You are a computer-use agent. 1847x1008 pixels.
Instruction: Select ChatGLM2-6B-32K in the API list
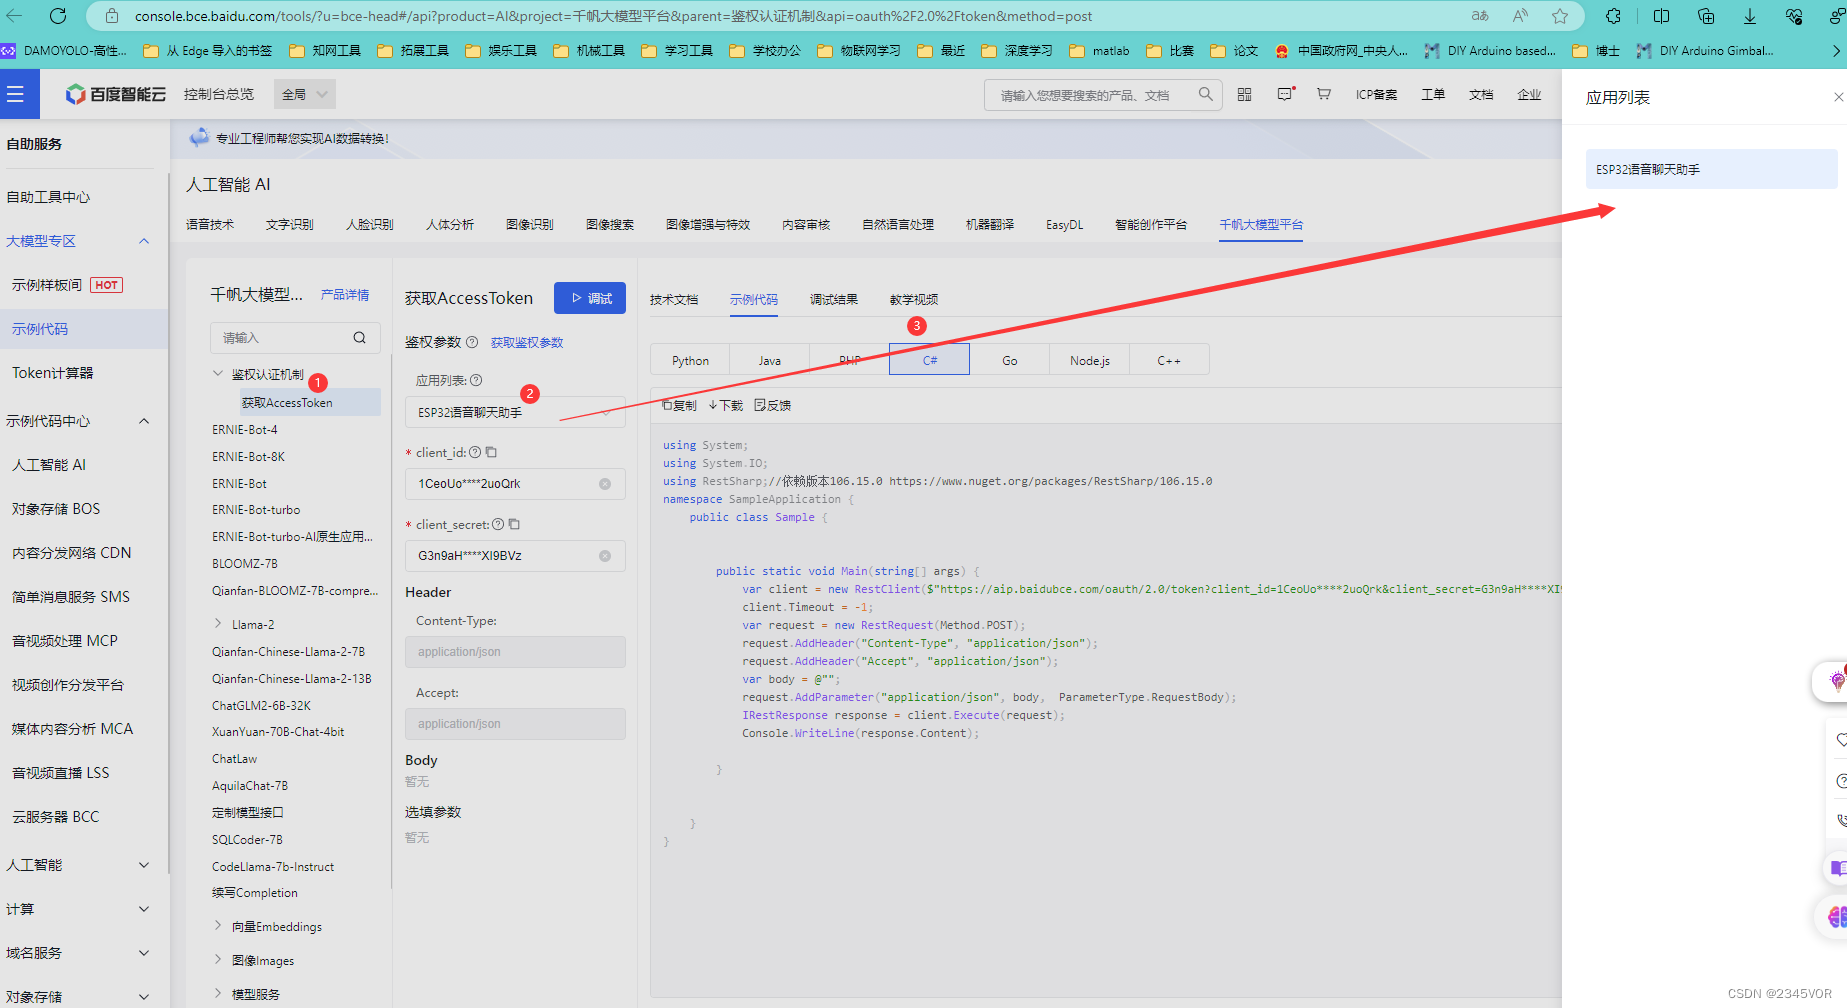[x=261, y=705]
